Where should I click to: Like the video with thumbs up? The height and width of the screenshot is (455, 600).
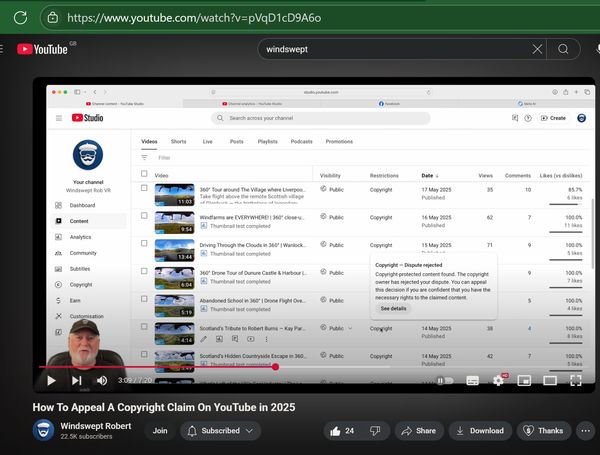point(342,431)
